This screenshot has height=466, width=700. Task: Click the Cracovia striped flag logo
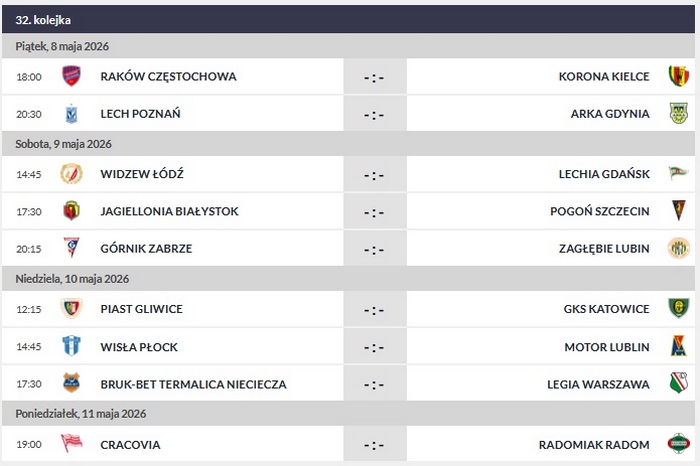pos(71,443)
